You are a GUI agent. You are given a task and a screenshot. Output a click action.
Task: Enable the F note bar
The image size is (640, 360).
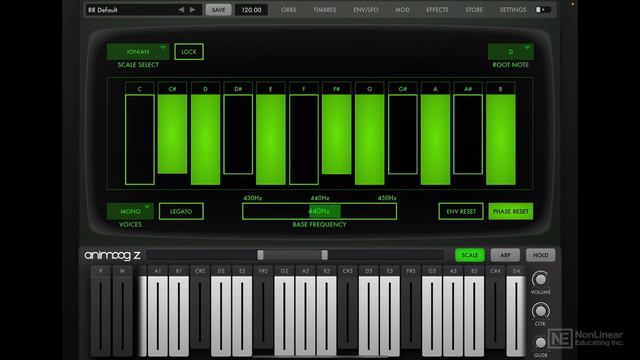pyautogui.click(x=304, y=140)
